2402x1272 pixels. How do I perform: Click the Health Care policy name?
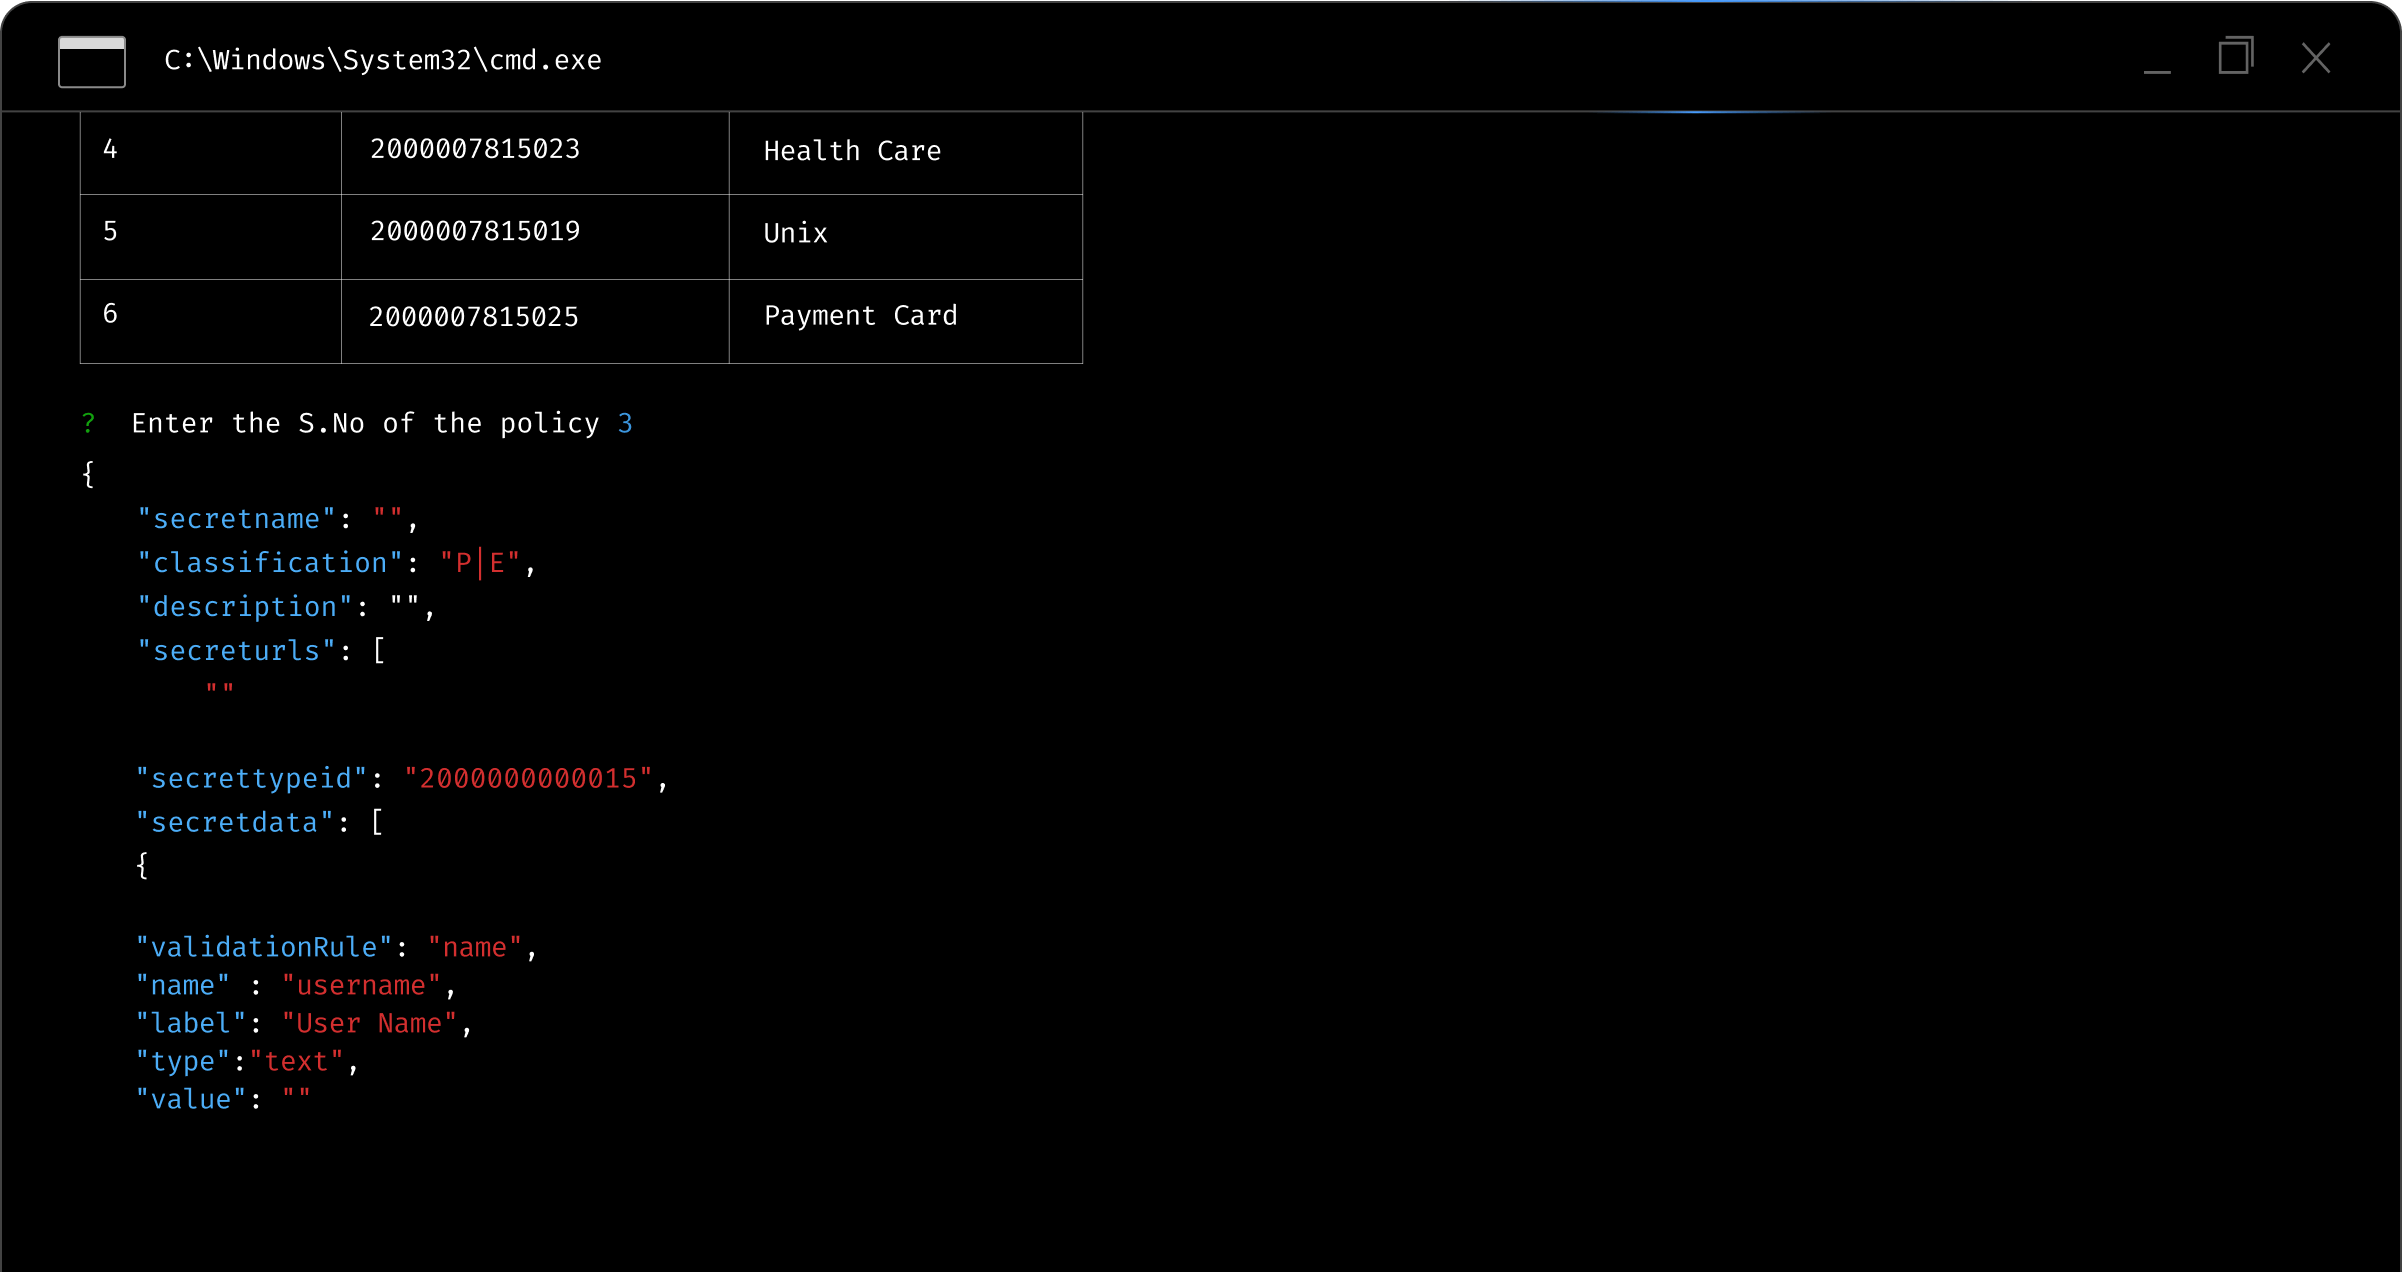[x=852, y=151]
